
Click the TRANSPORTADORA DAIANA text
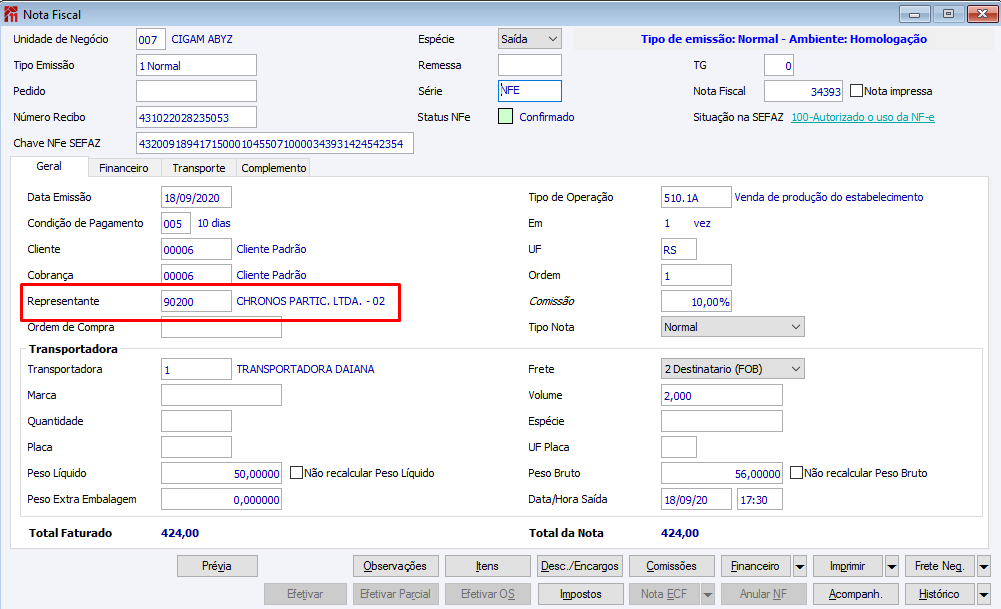point(305,369)
